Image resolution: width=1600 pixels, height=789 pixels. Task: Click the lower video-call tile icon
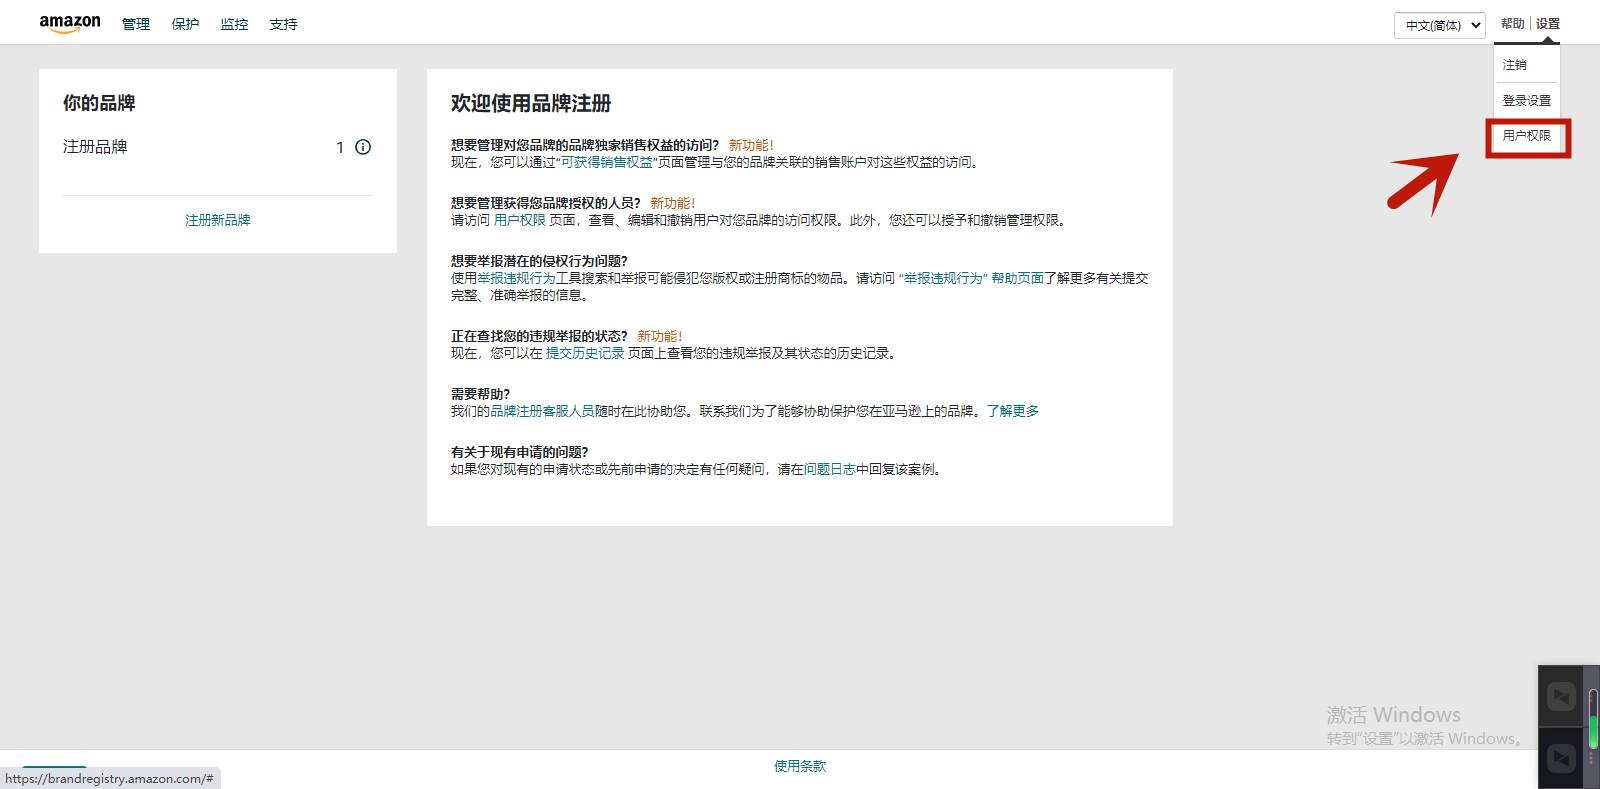tap(1561, 758)
